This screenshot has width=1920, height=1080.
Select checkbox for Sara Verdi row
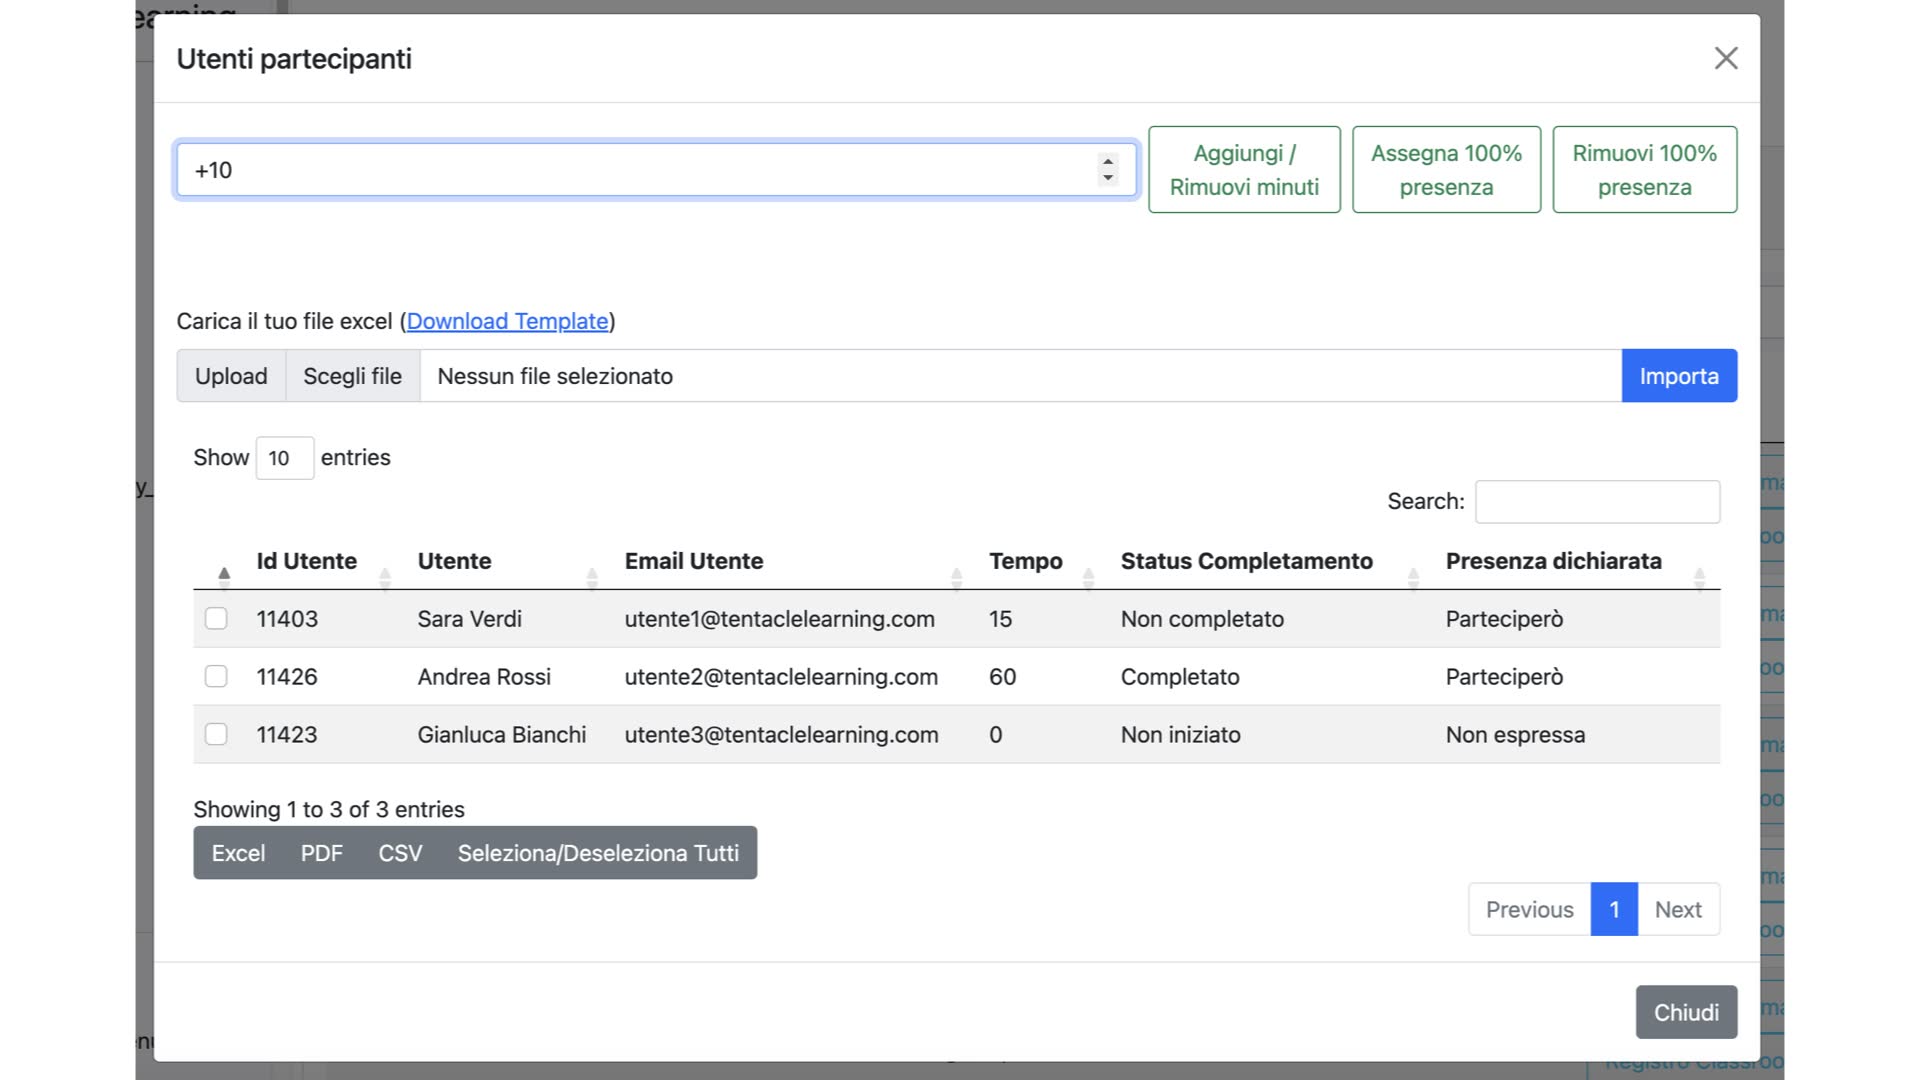(x=216, y=619)
